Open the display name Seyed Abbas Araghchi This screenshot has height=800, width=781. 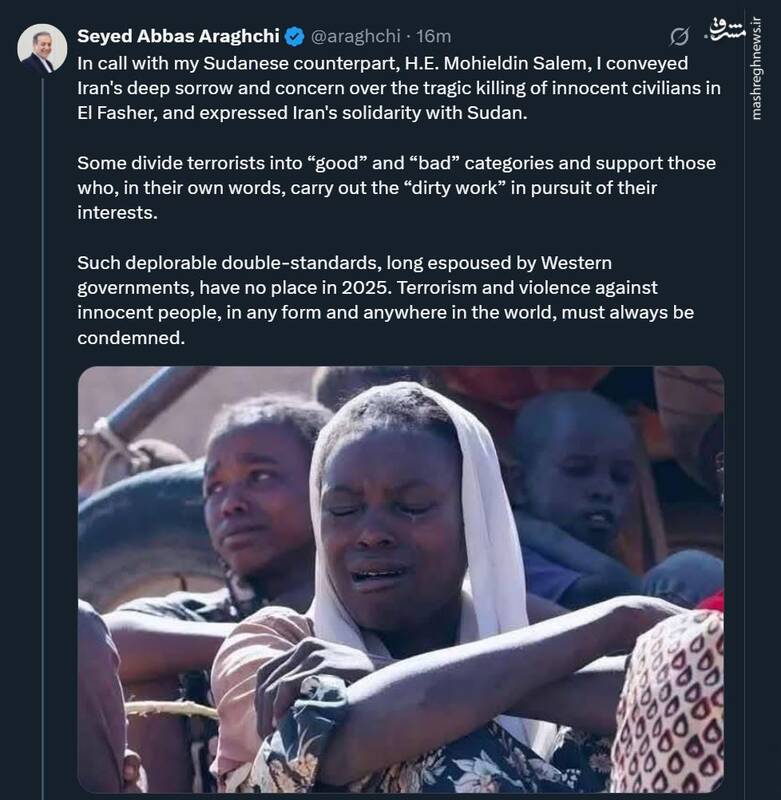click(178, 37)
